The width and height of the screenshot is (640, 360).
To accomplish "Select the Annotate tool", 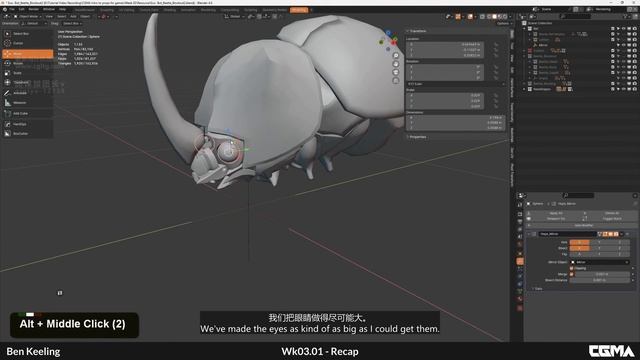I will pyautogui.click(x=27, y=93).
